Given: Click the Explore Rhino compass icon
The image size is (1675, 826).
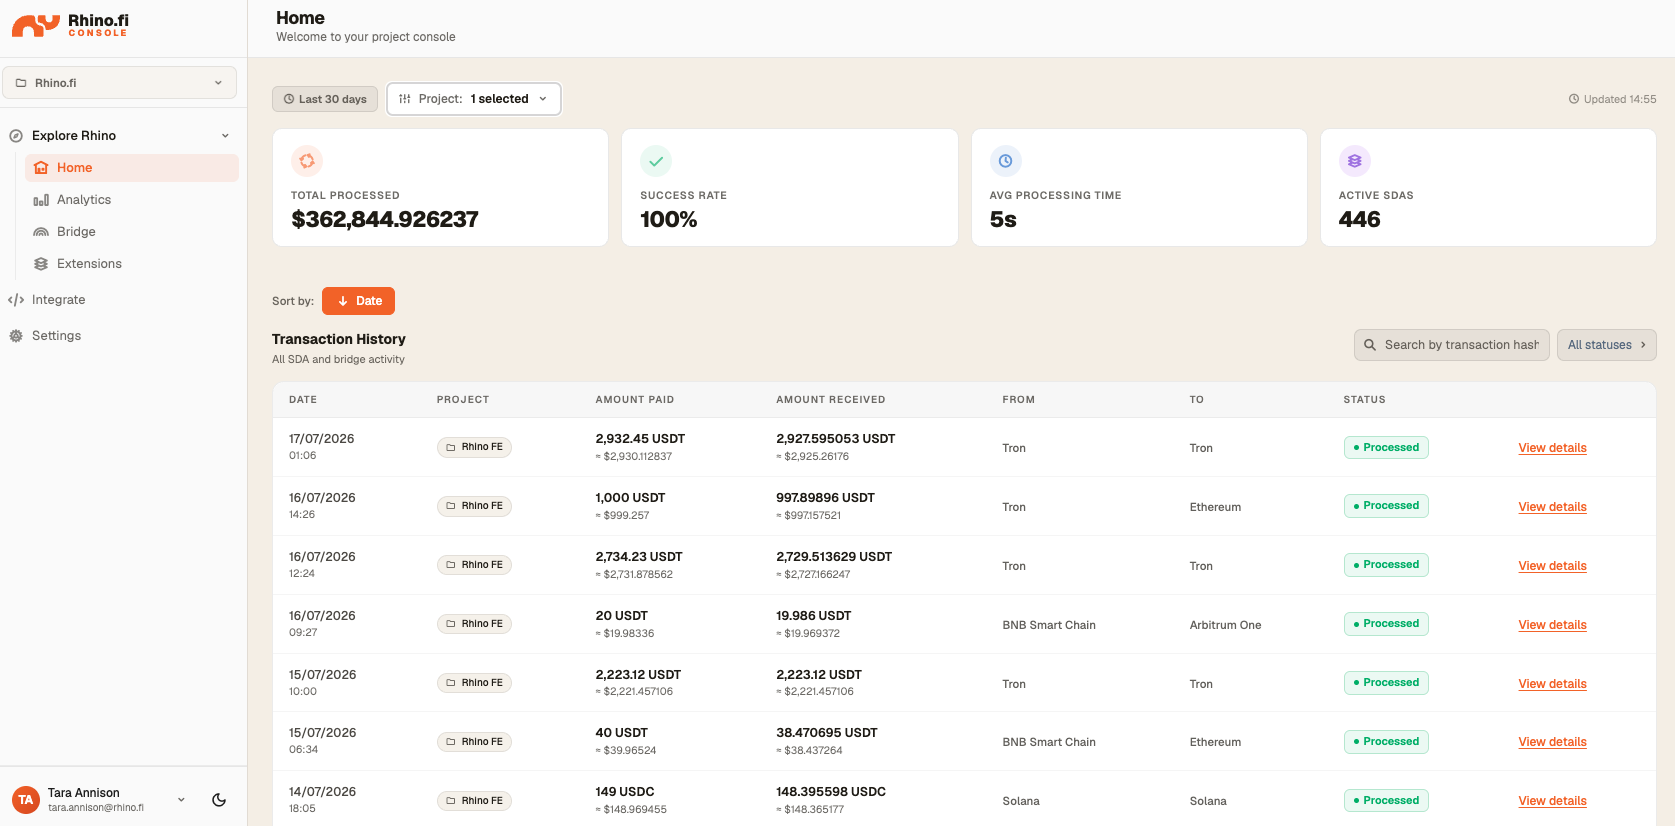Looking at the screenshot, I should pos(16,136).
